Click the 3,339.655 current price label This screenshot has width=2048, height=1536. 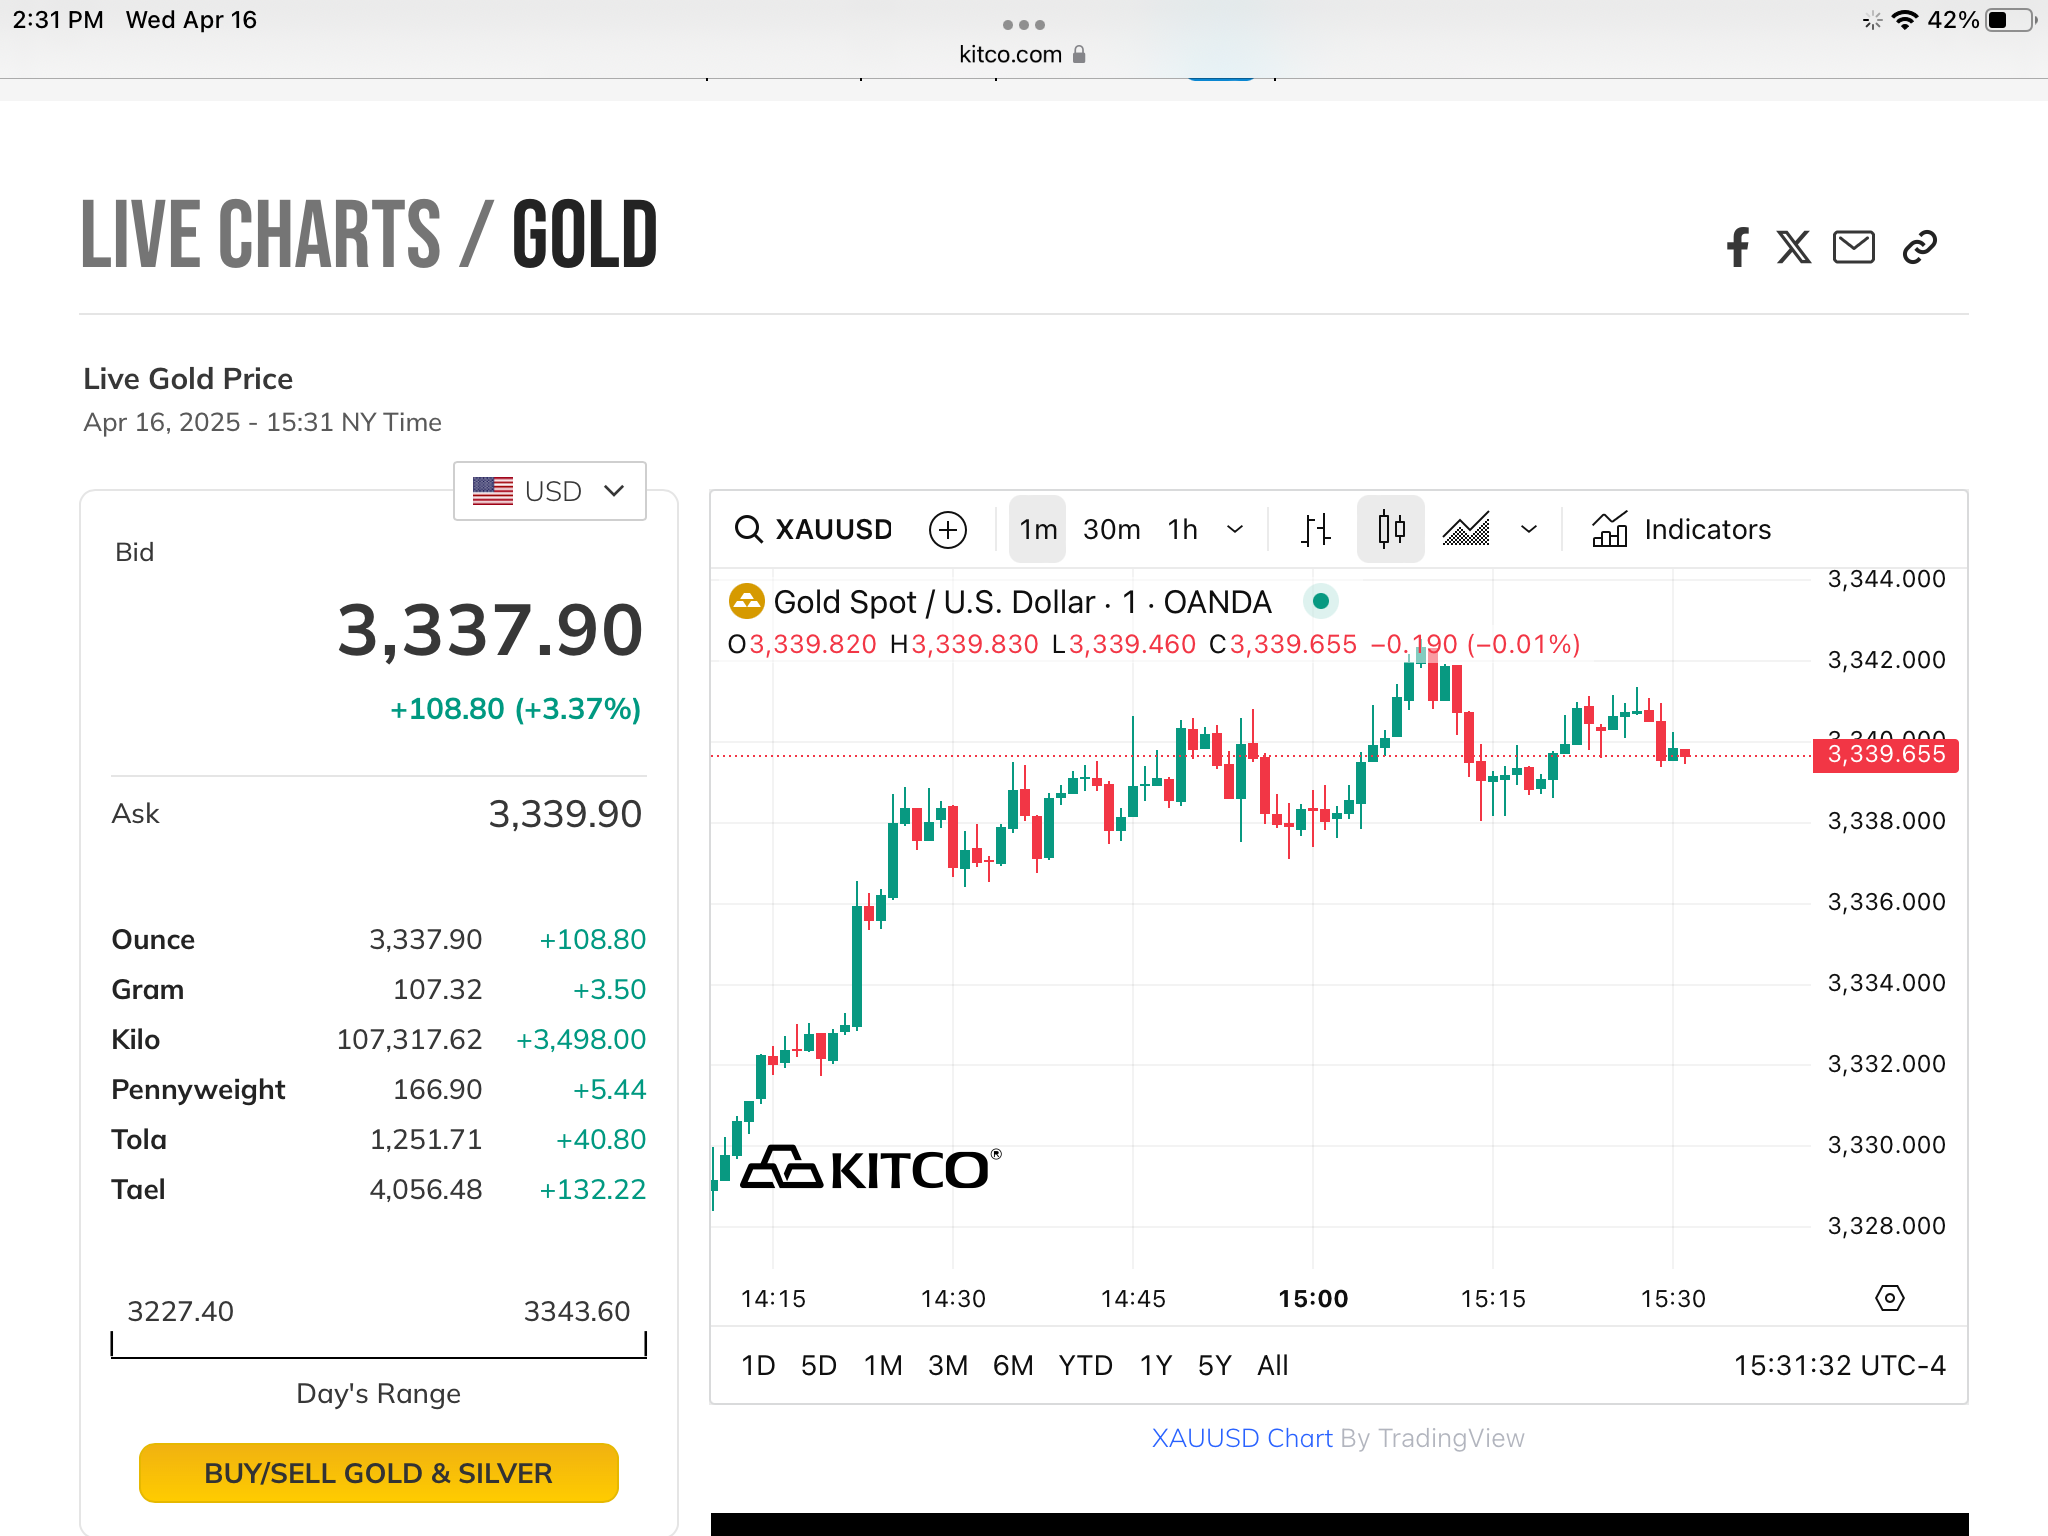[1886, 754]
